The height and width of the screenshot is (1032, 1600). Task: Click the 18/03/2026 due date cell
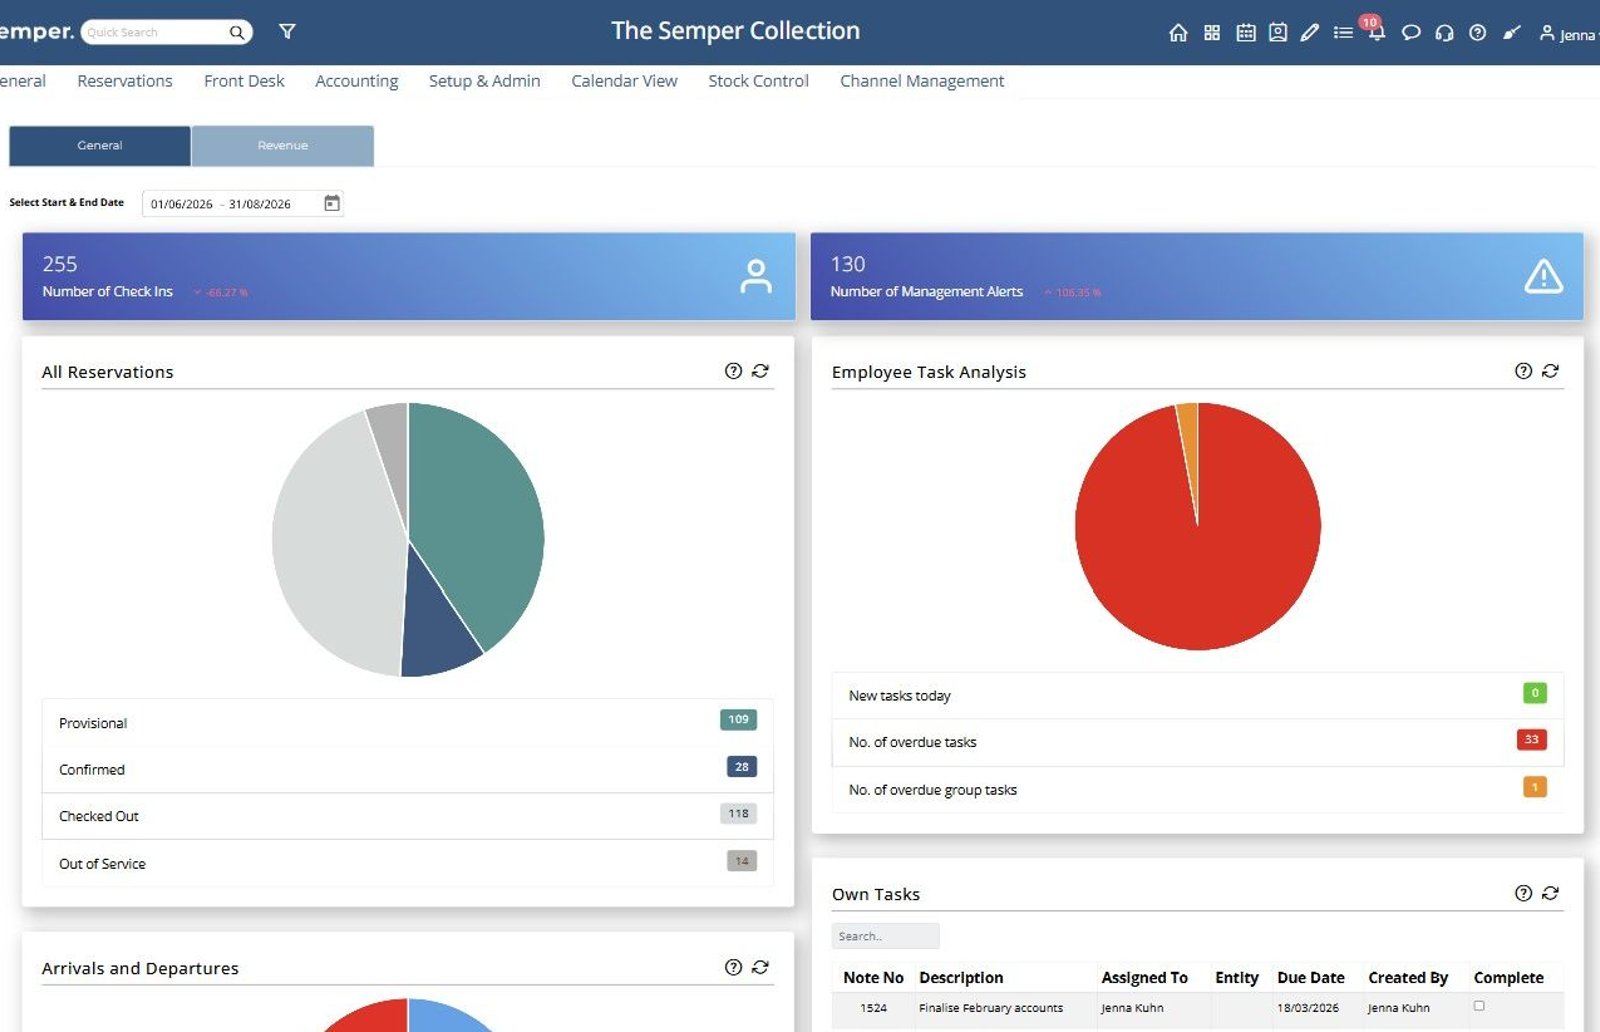coord(1308,1008)
